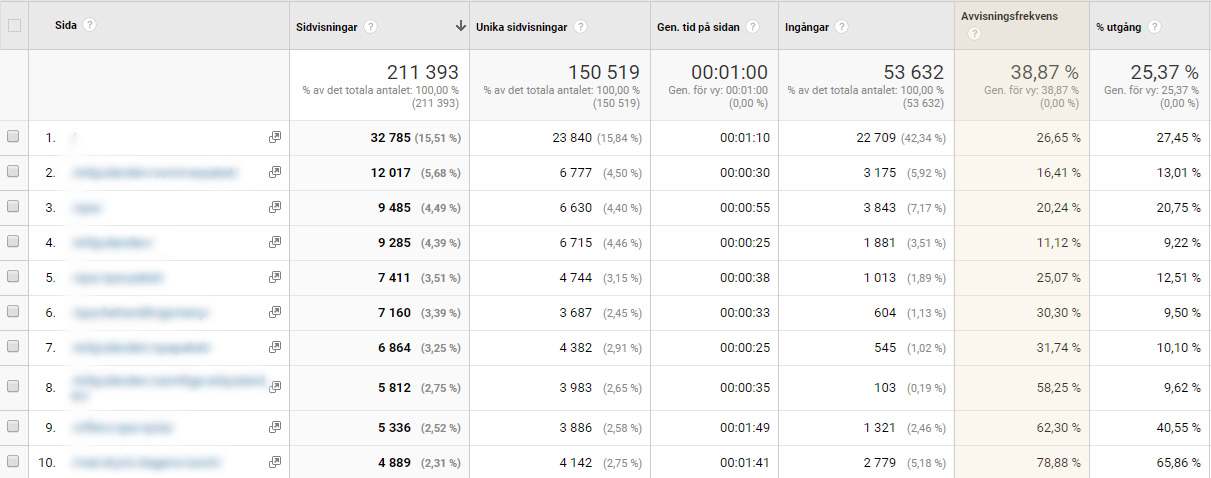This screenshot has width=1211, height=478.
Task: Click help icon next to Sida header
Action: coord(90,25)
